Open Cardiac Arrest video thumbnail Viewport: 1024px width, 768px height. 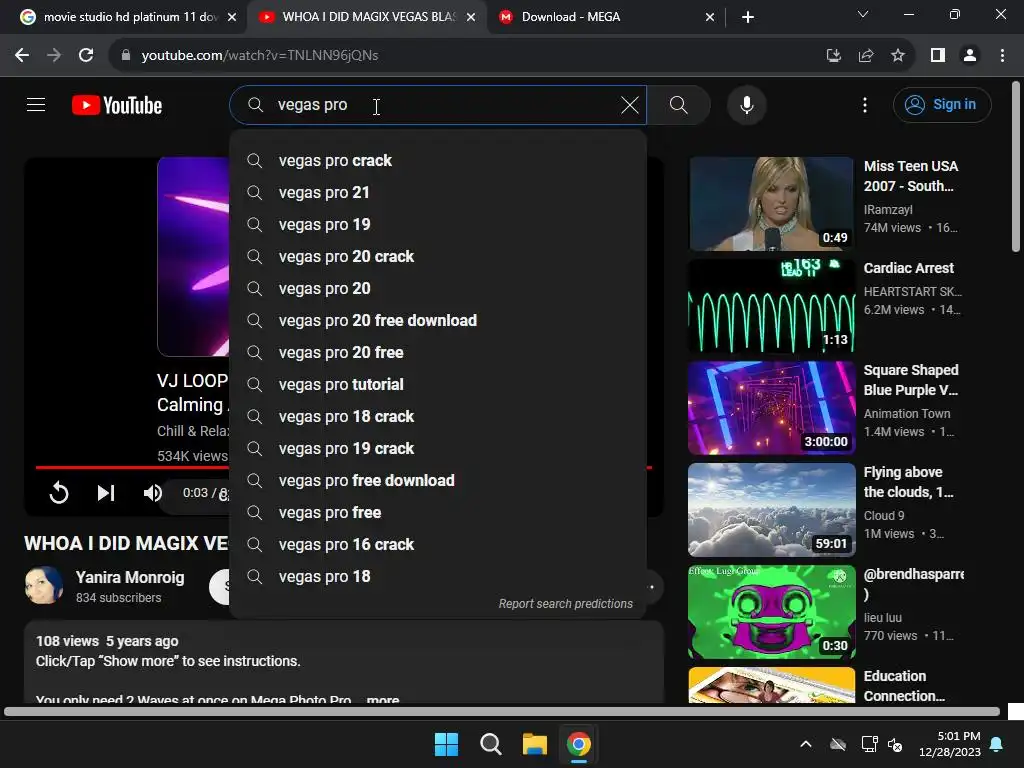(x=771, y=305)
